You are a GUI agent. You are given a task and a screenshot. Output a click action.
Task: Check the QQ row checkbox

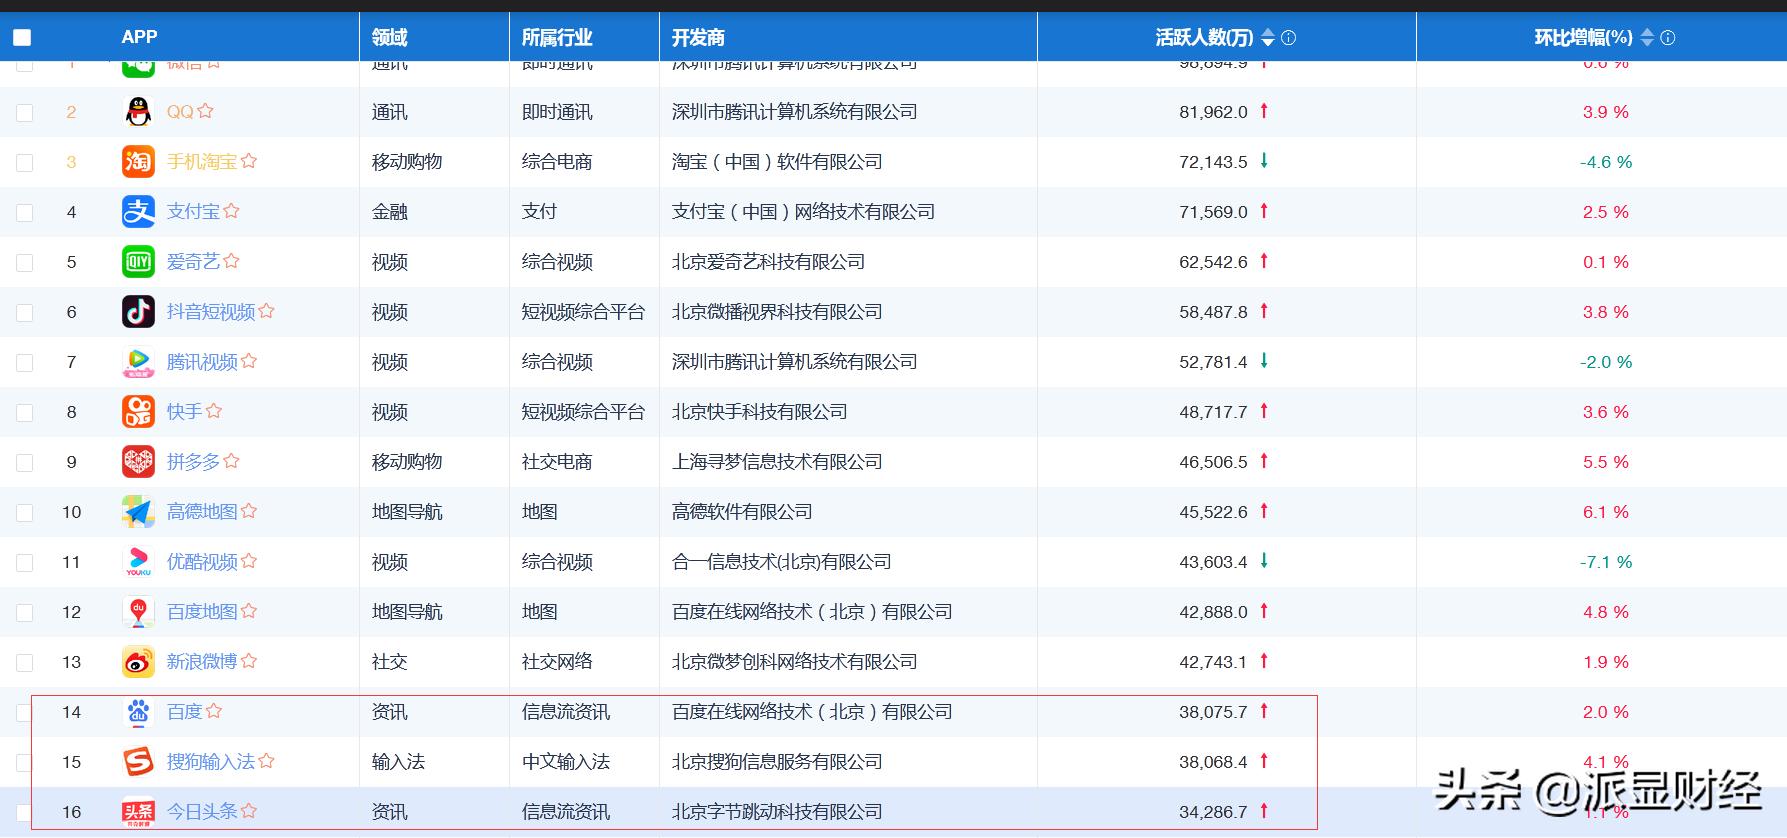coord(25,112)
